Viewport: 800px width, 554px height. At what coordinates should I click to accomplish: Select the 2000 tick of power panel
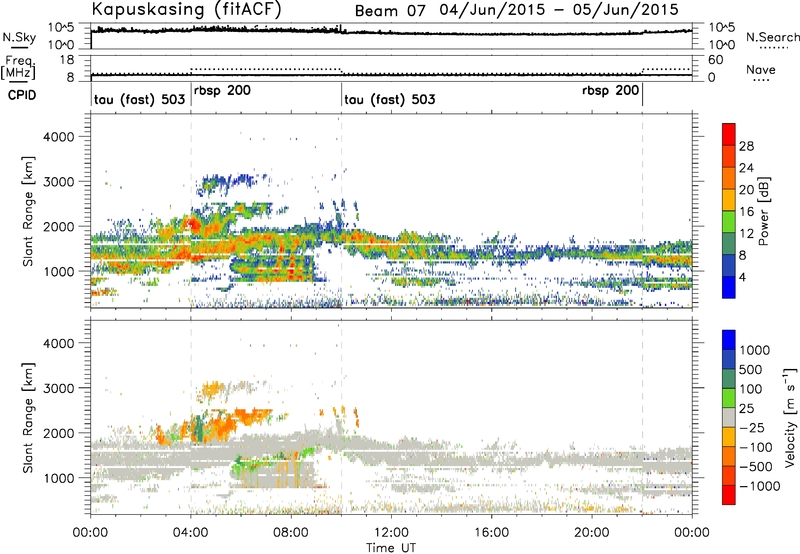click(x=58, y=226)
